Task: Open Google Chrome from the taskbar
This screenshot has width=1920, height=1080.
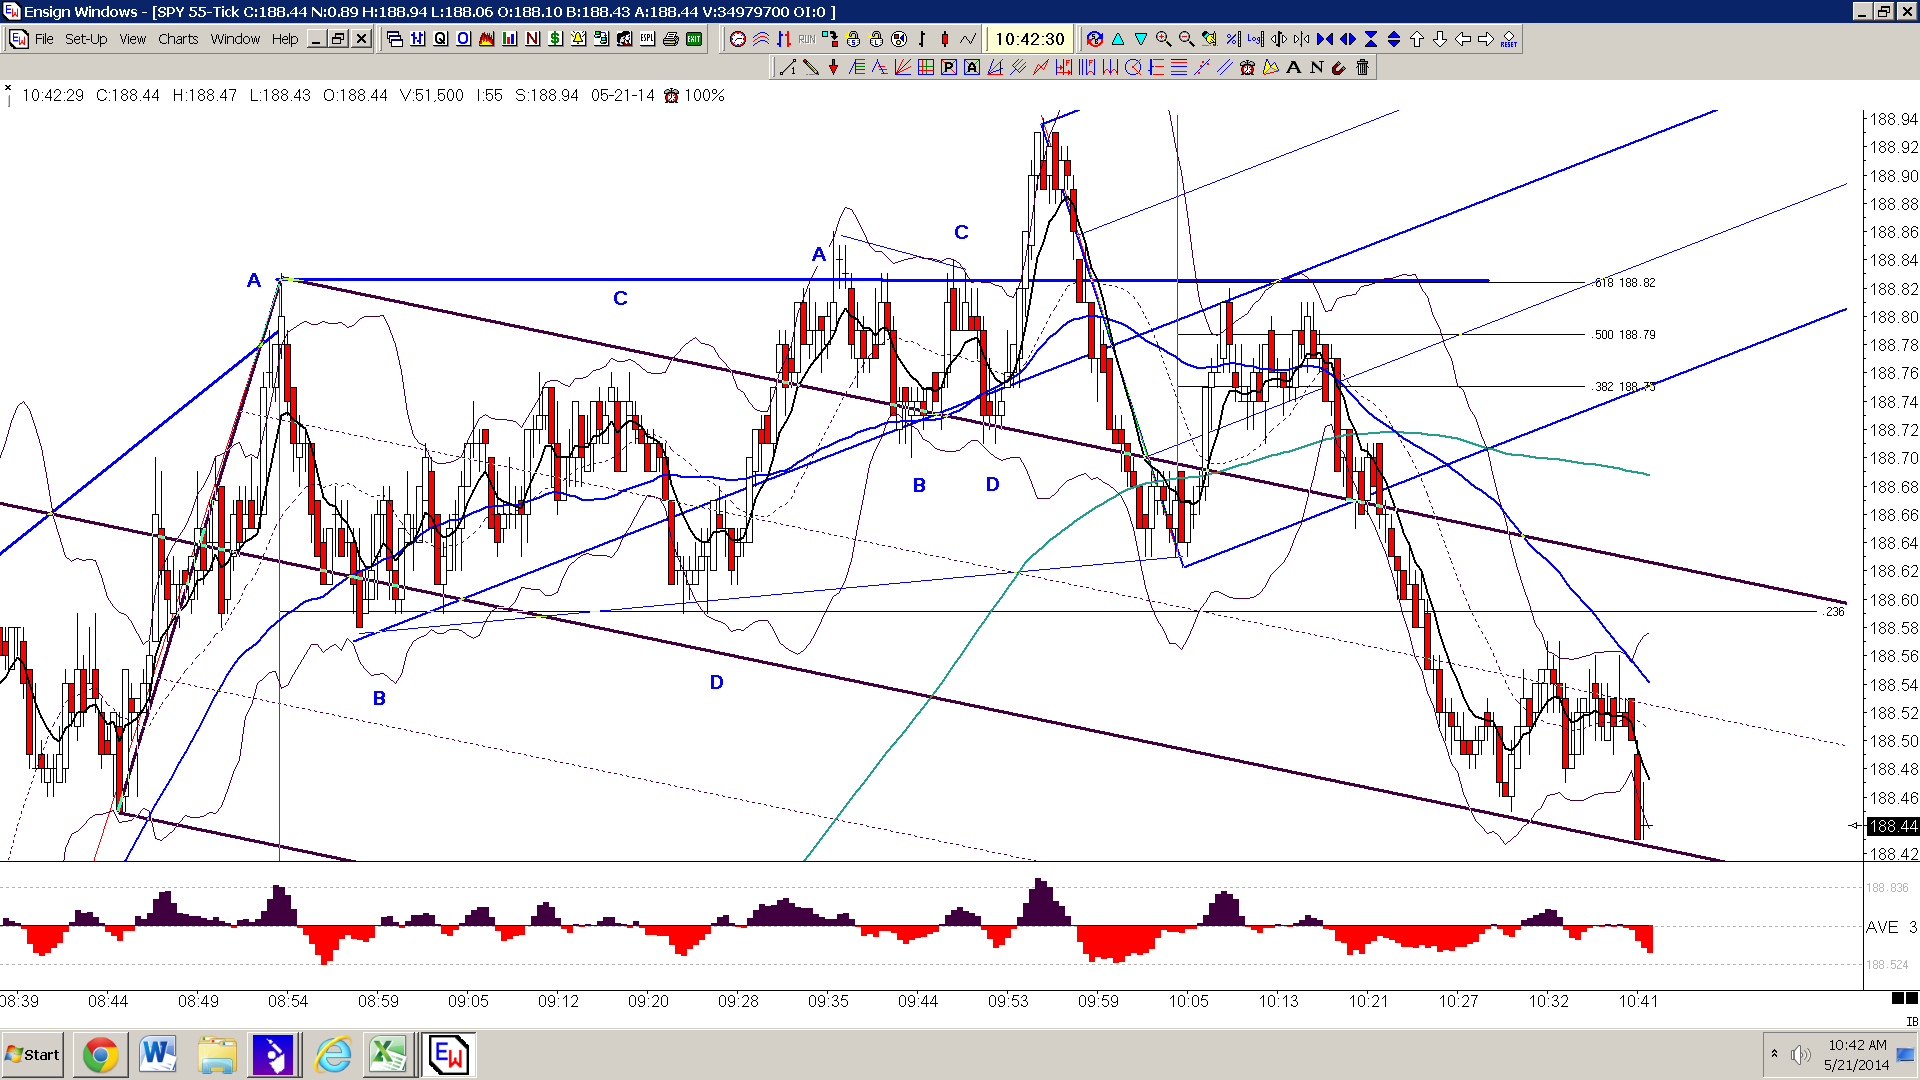Action: point(100,1055)
